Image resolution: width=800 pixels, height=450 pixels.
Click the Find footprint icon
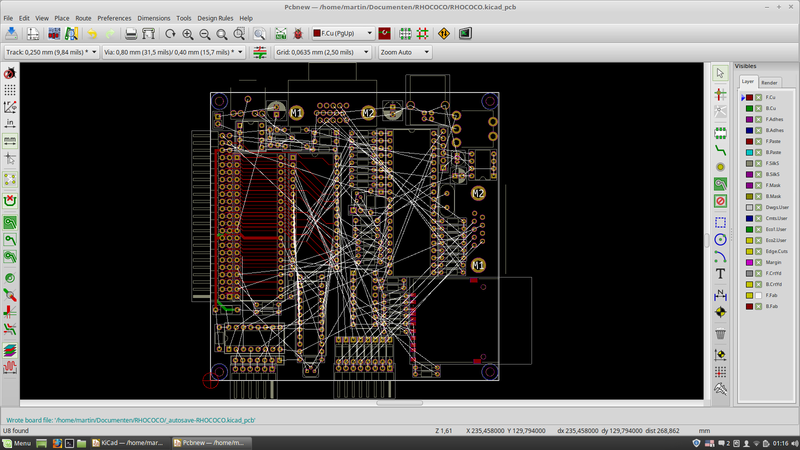click(259, 34)
